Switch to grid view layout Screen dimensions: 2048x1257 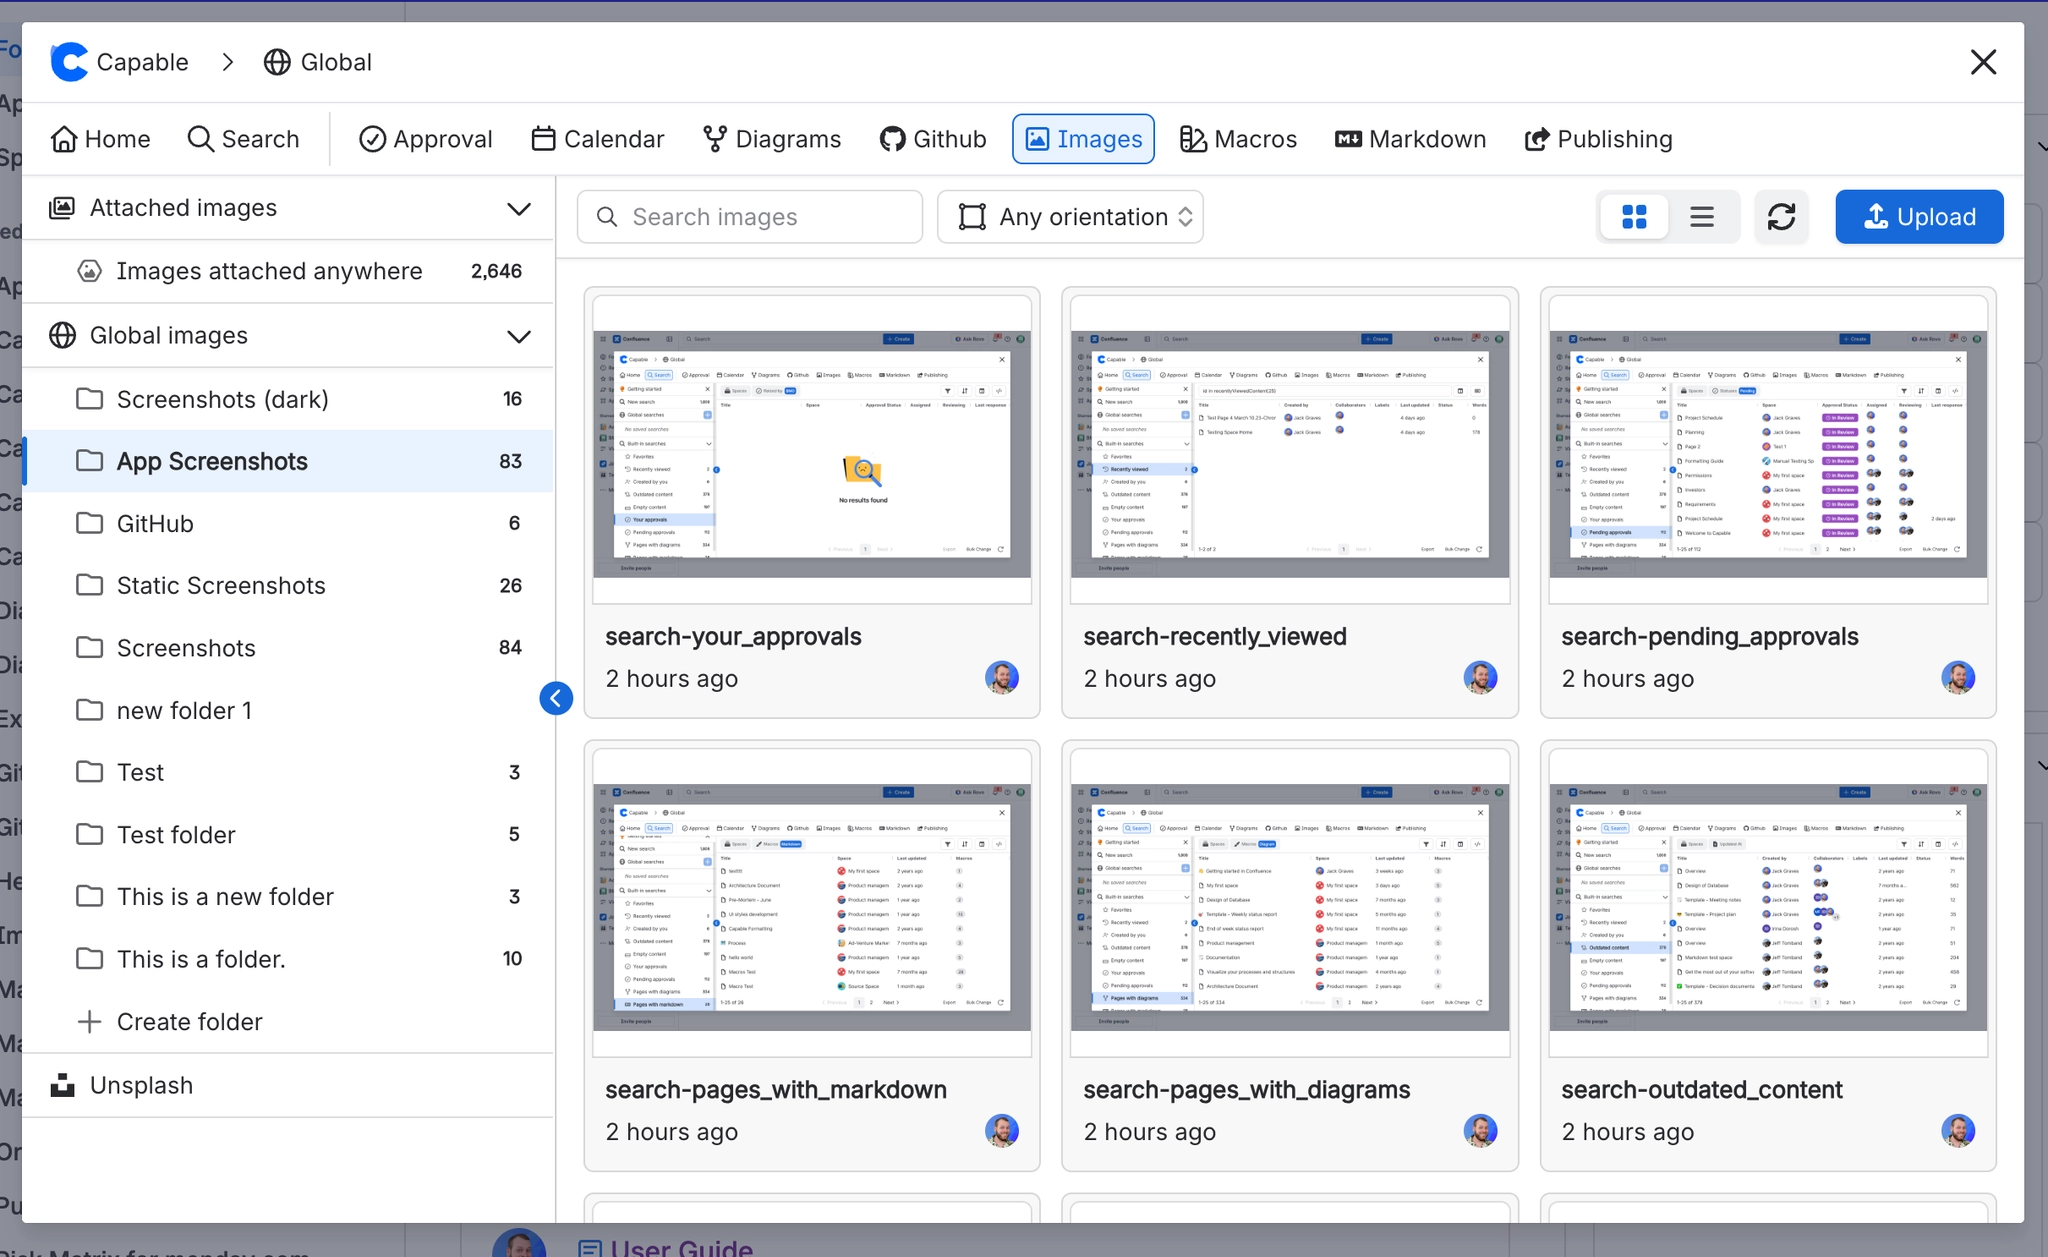(1634, 217)
